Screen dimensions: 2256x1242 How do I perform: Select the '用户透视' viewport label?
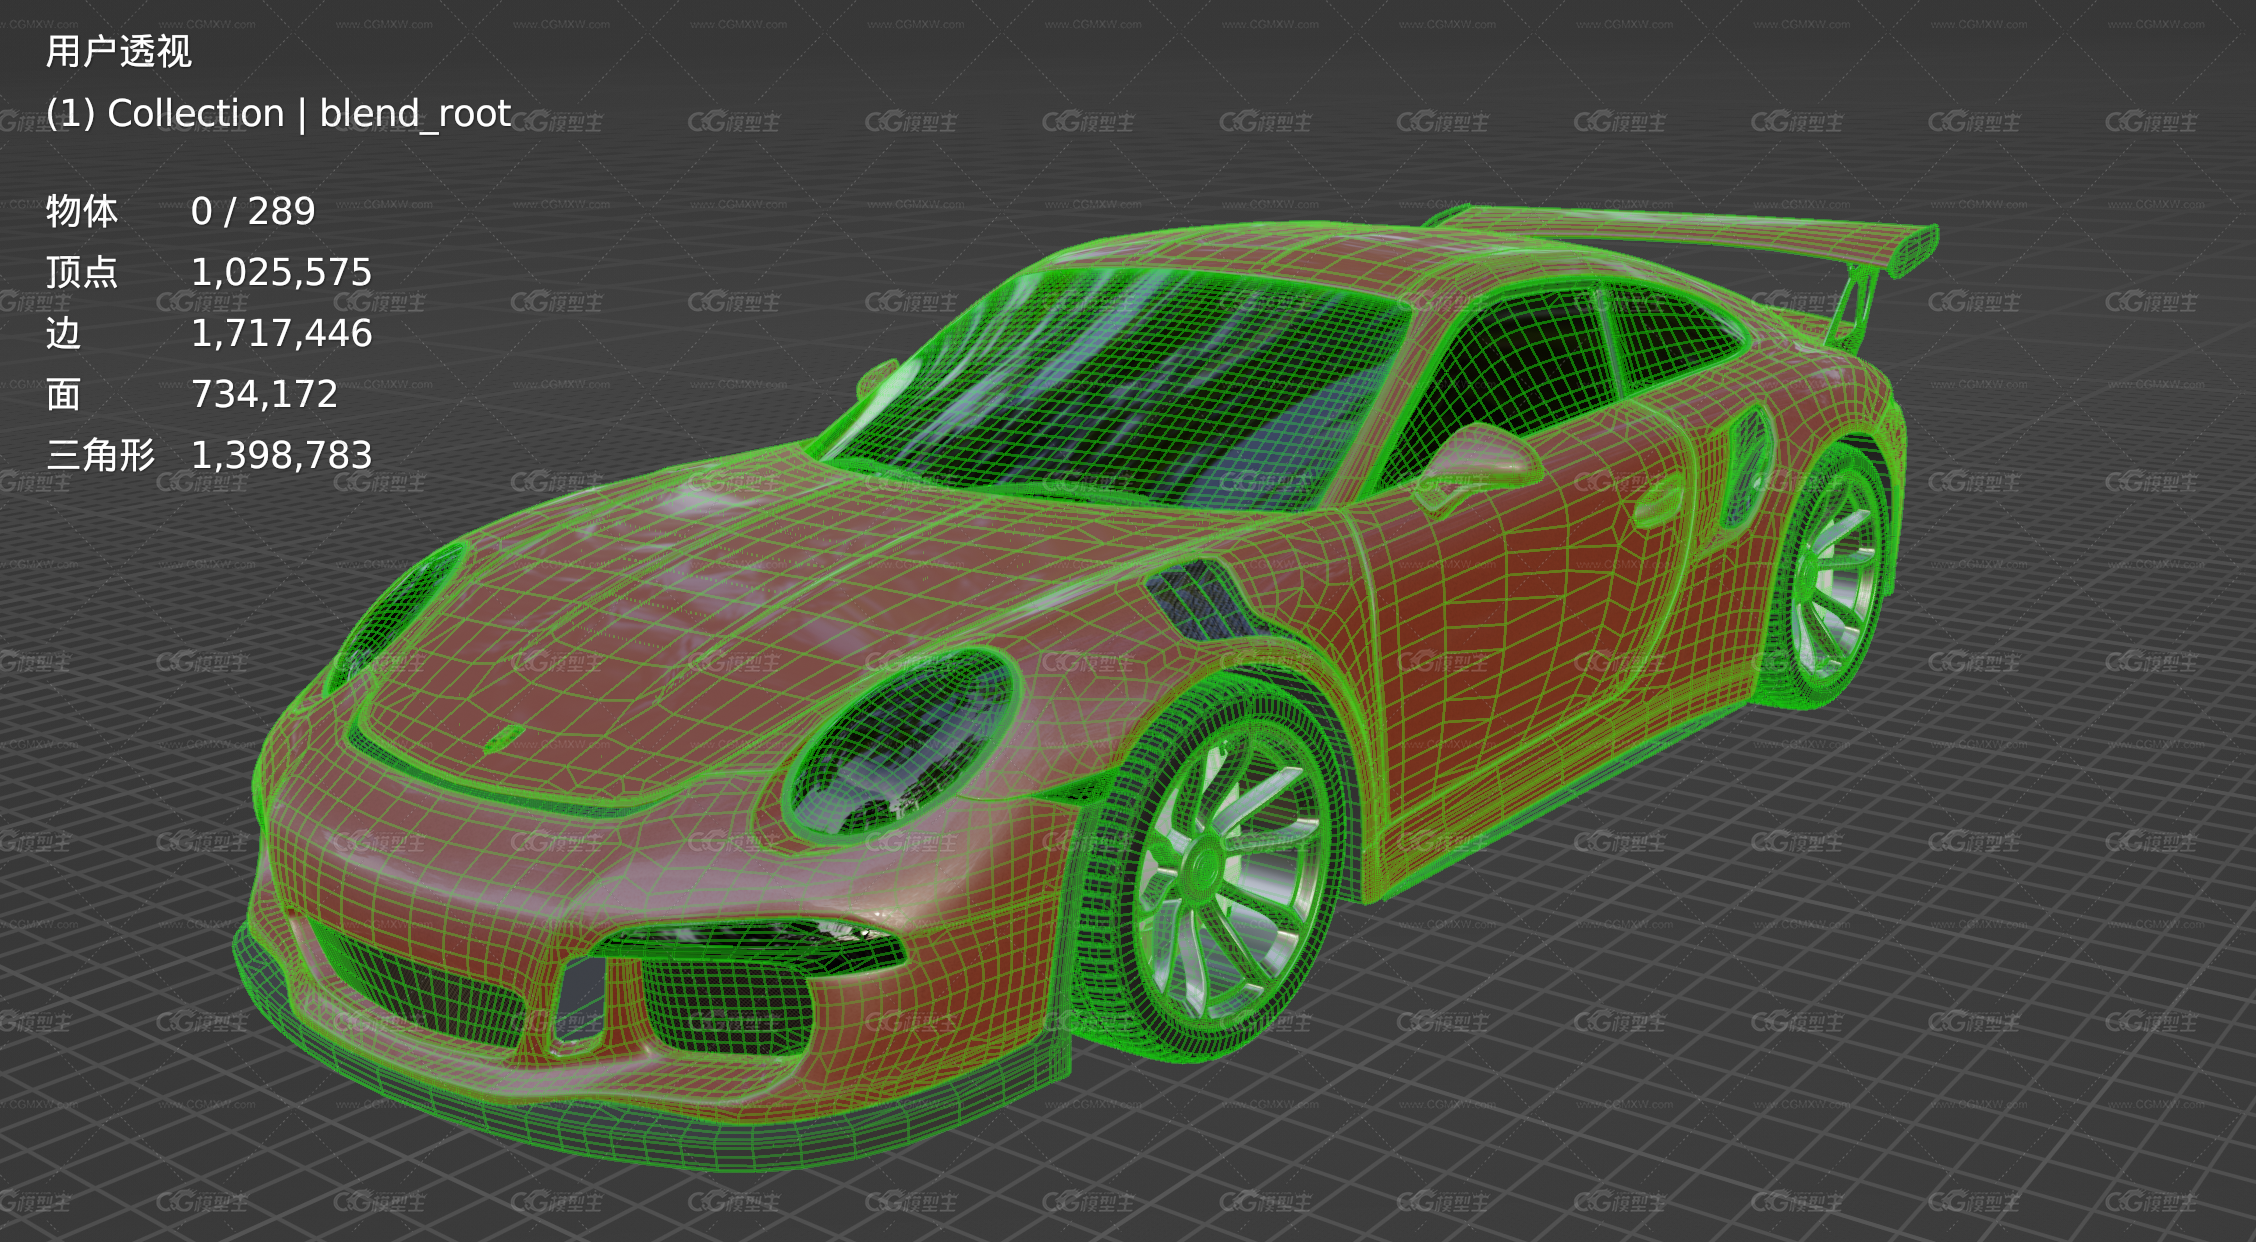pyautogui.click(x=119, y=51)
